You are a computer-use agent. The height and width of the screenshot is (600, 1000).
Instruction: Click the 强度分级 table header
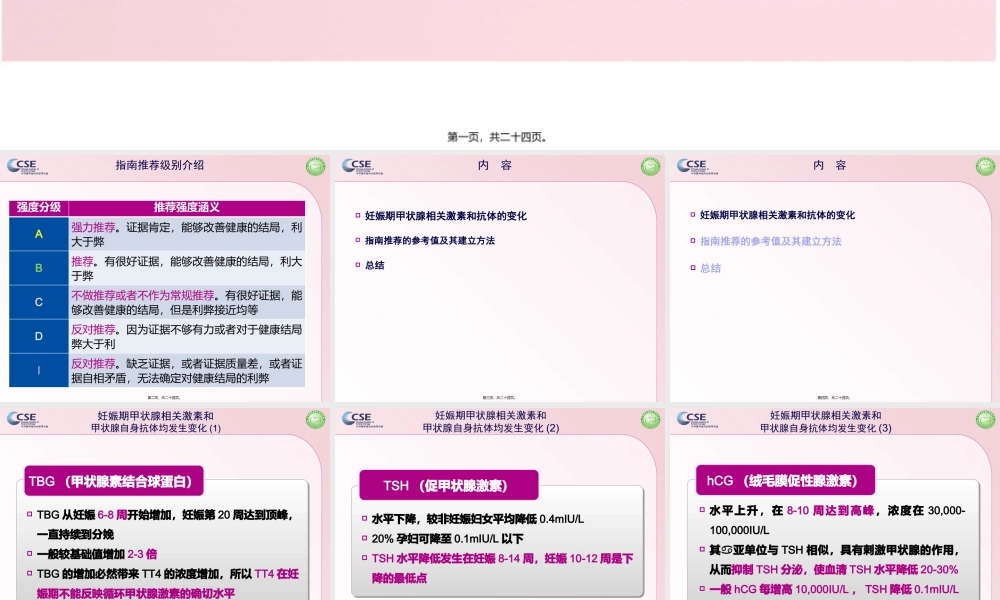[x=37, y=206]
